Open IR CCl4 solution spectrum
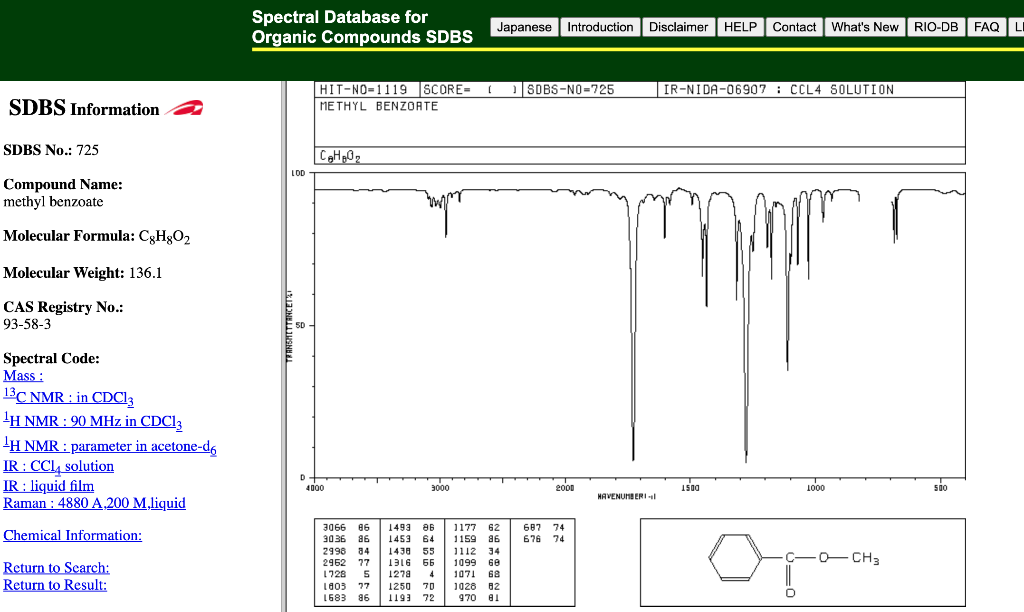 (57, 466)
